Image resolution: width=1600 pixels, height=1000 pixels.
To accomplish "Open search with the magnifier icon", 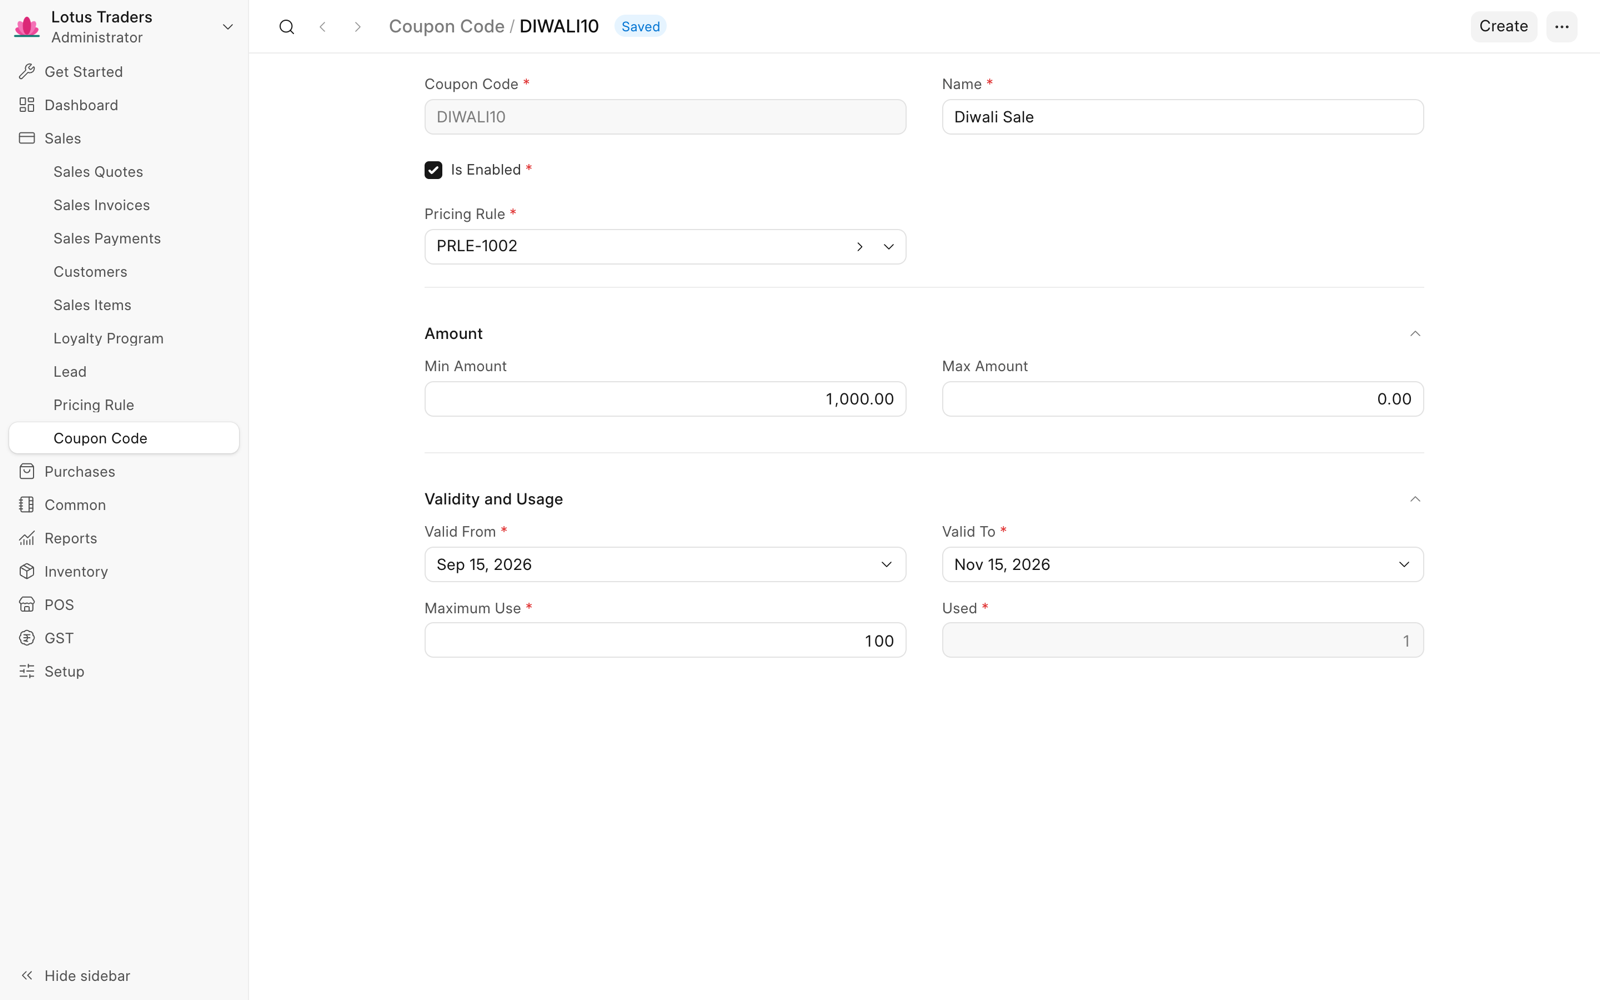I will pos(287,27).
